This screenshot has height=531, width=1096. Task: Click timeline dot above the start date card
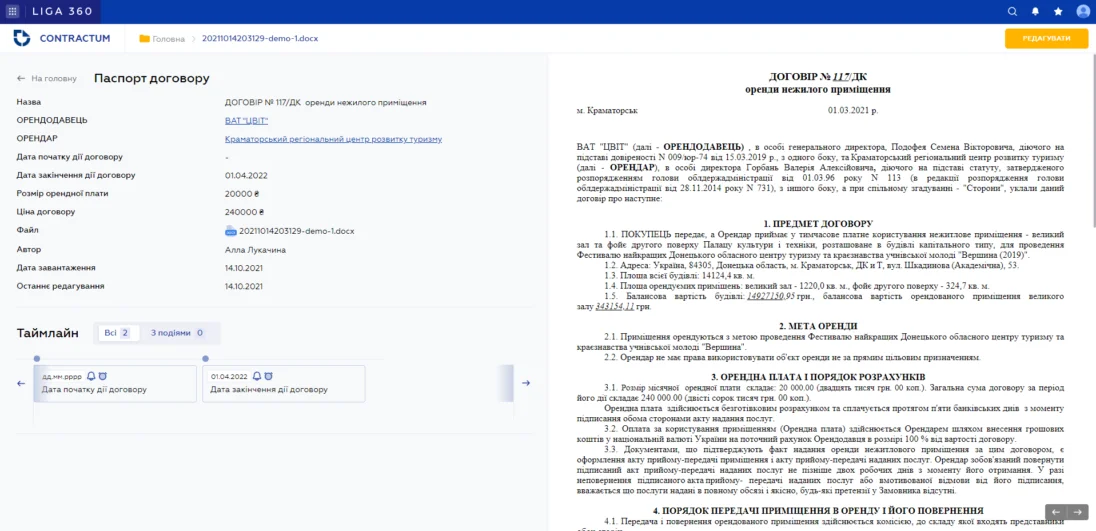37,358
